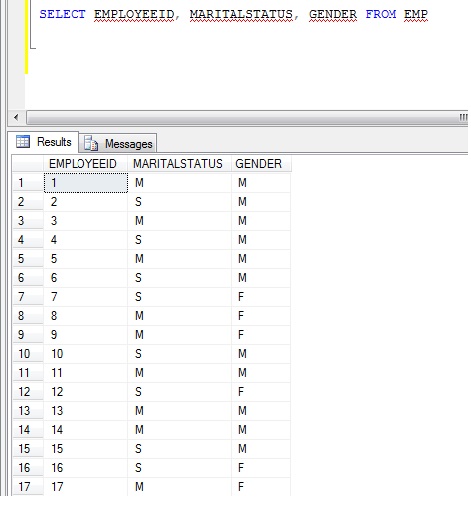The height and width of the screenshot is (523, 471).
Task: Click the FROM keyword in the query
Action: point(381,14)
